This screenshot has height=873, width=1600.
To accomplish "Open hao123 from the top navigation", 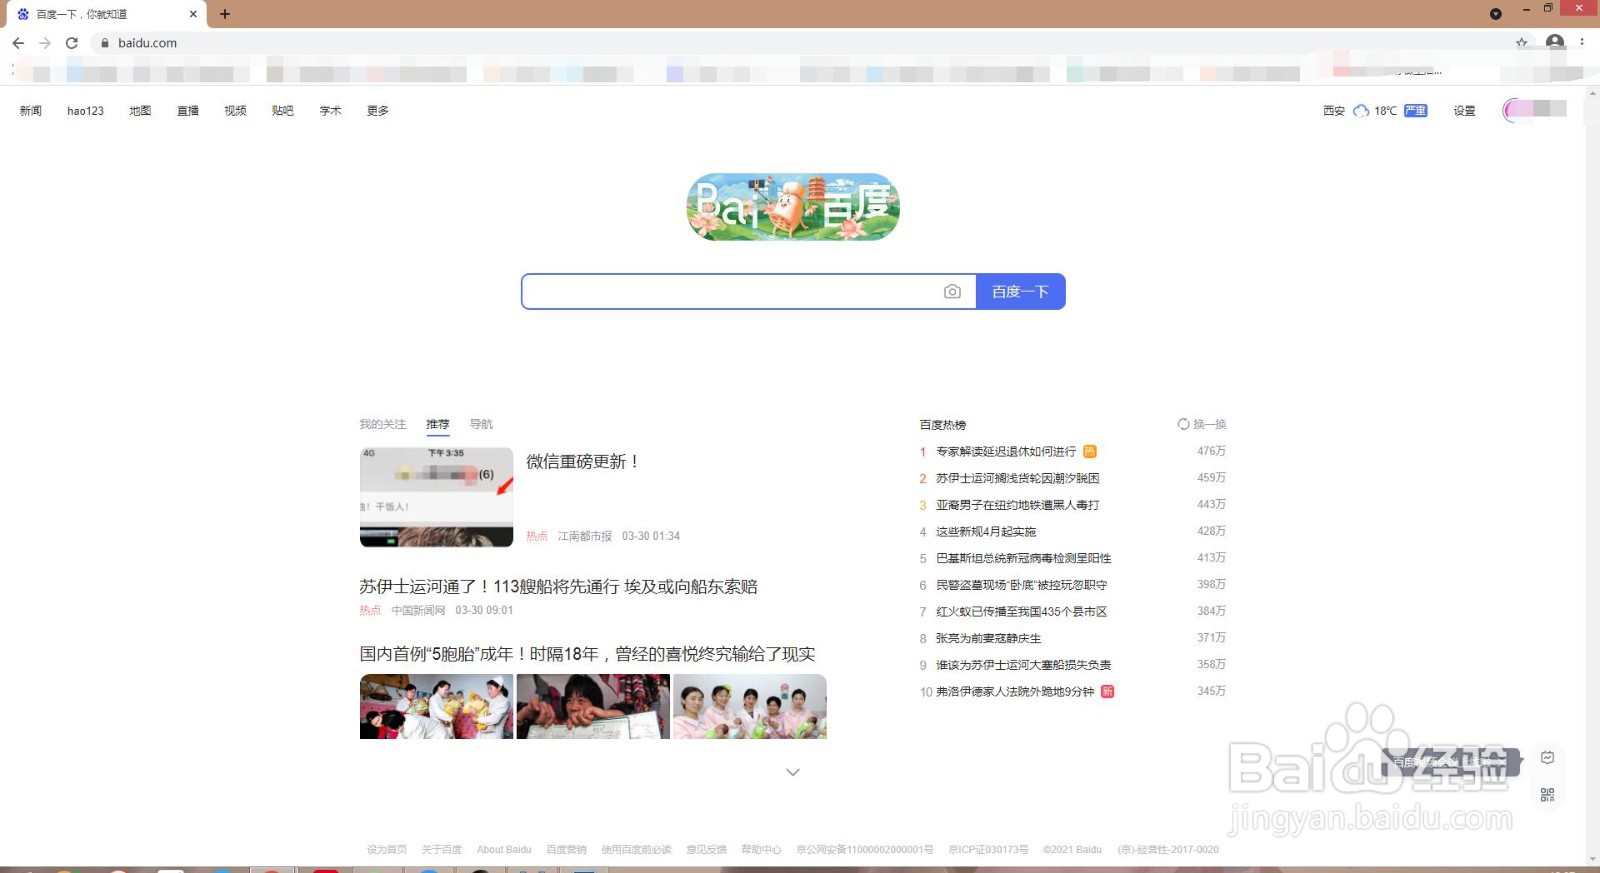I will click(x=85, y=111).
